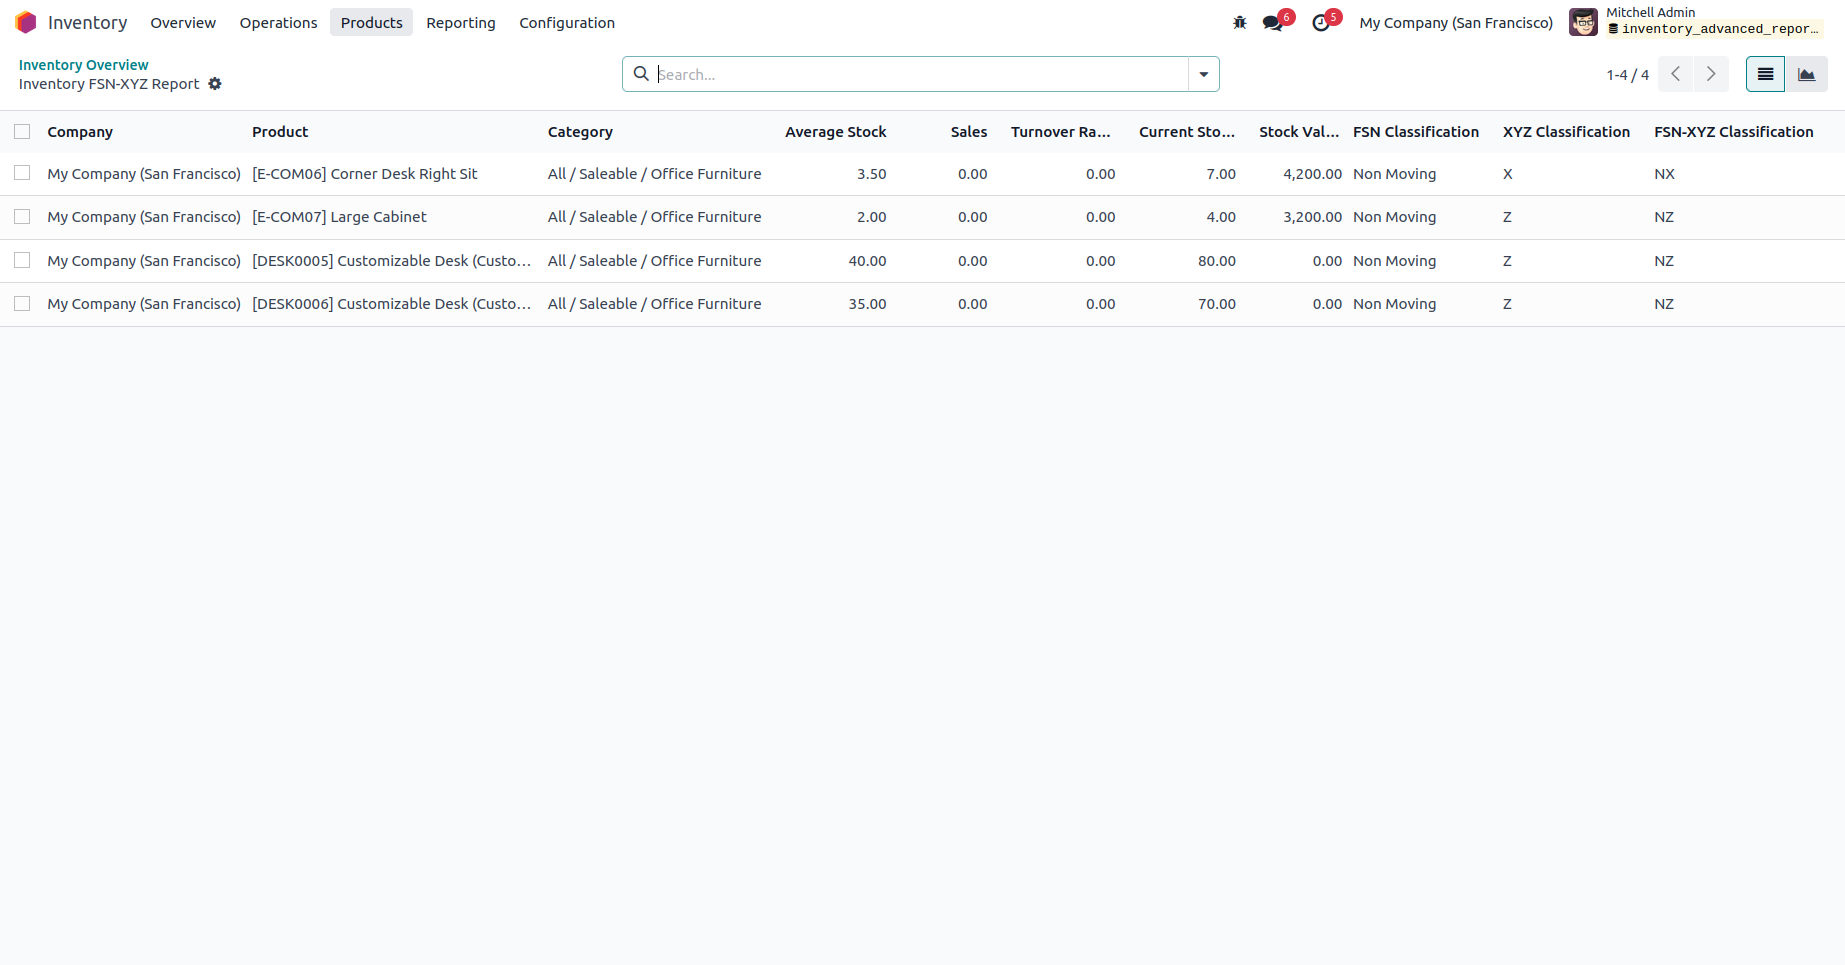Go to previous page of records
Image resolution: width=1845 pixels, height=965 pixels.
point(1675,74)
